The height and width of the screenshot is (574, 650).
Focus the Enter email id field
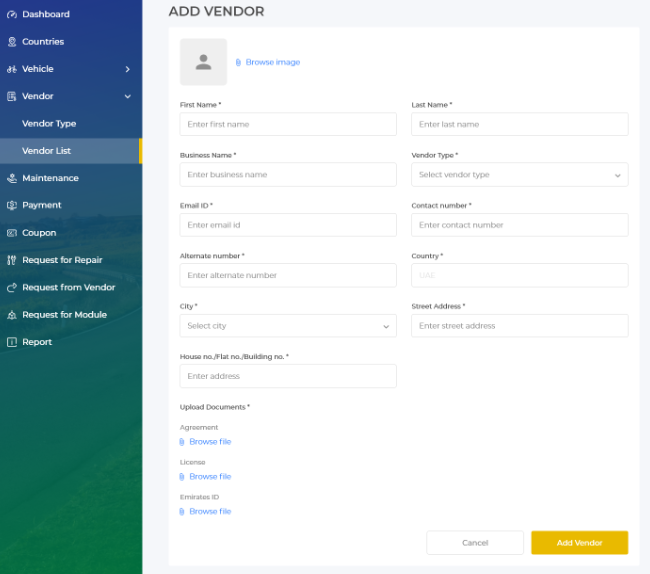tap(288, 225)
